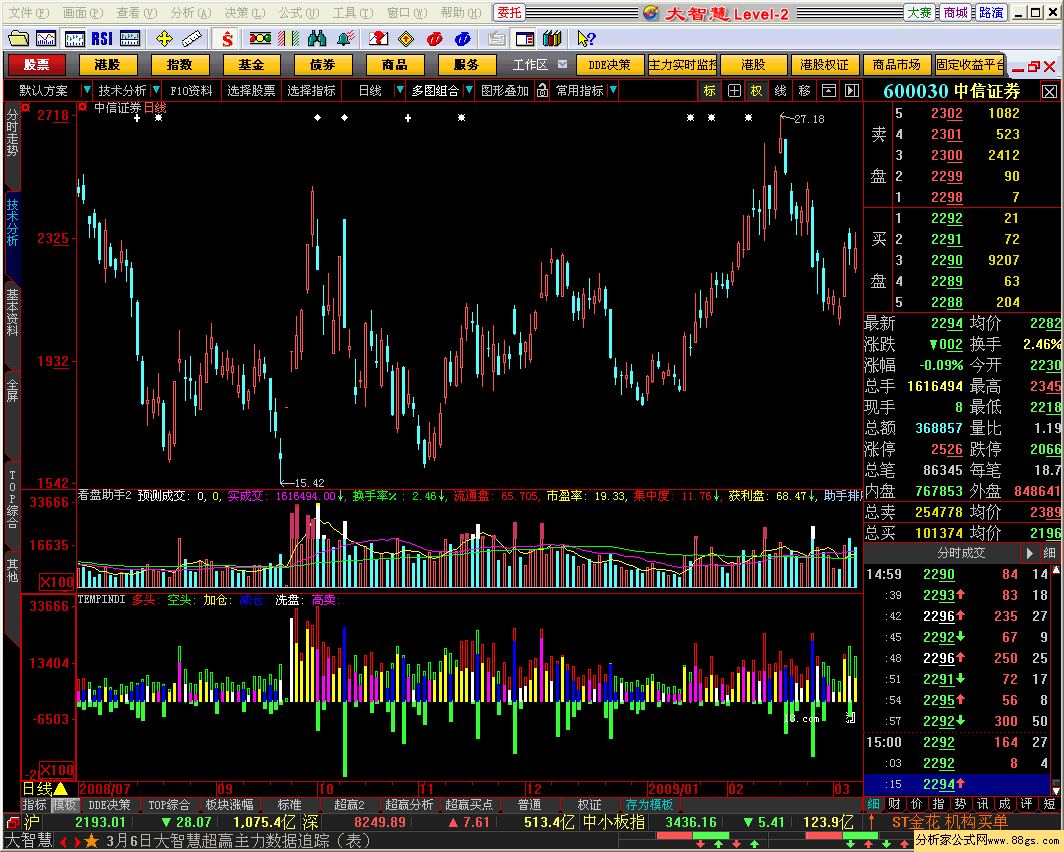Open the 公式(U) menu
Image resolution: width=1064 pixels, height=852 pixels.
pos(299,12)
